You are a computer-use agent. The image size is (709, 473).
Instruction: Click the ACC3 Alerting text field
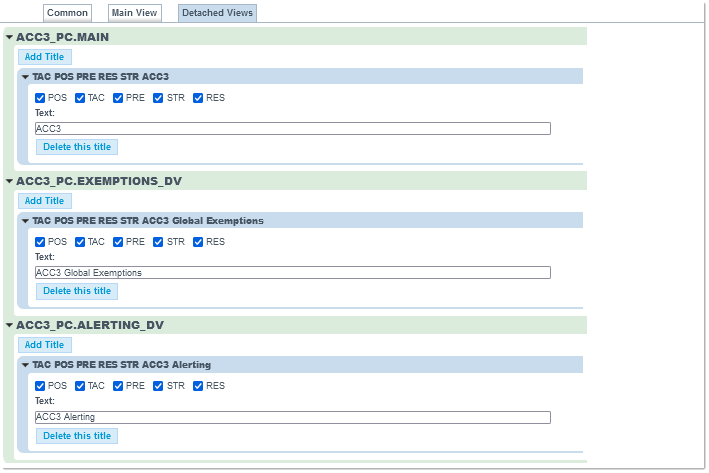[x=292, y=417]
